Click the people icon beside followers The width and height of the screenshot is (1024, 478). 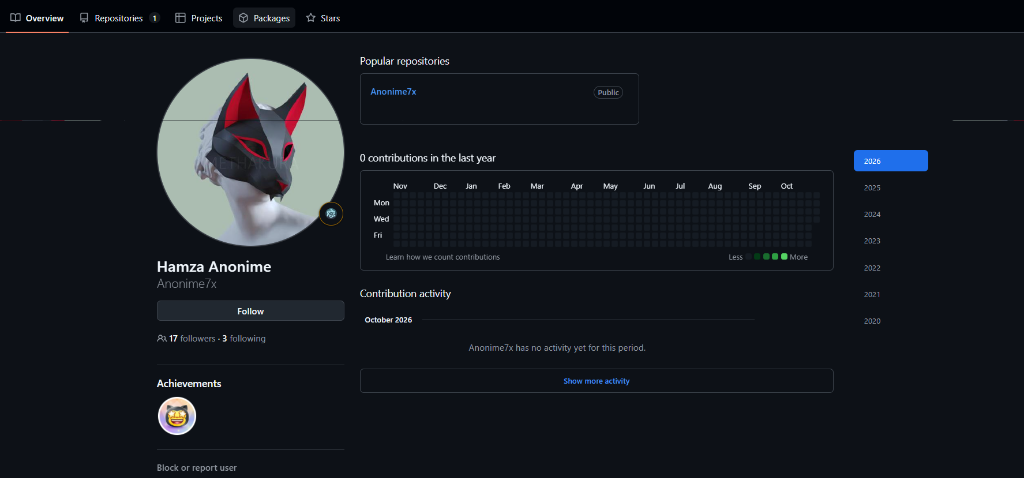[x=161, y=338]
